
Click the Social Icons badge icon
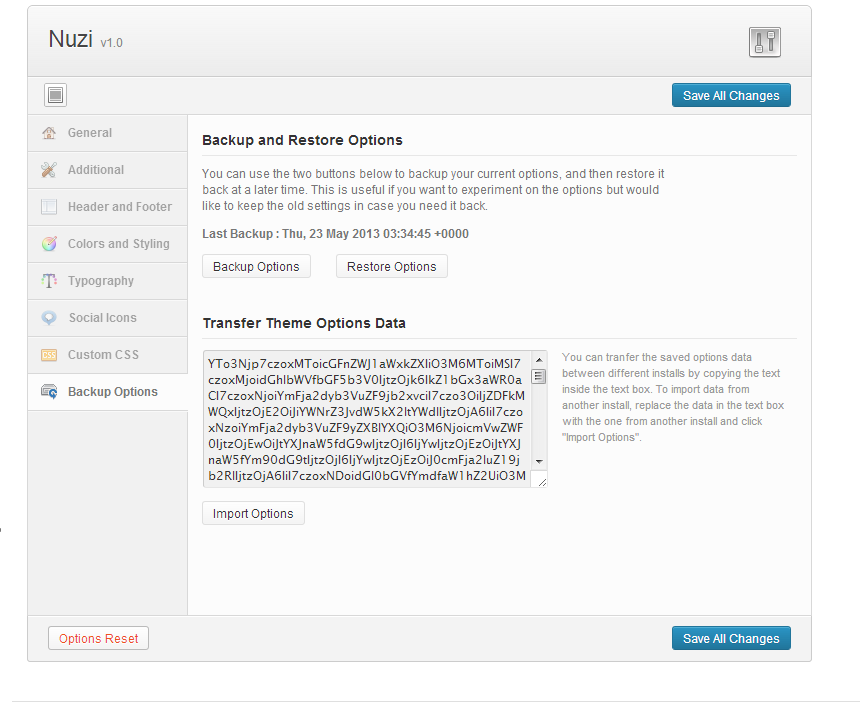(x=51, y=318)
